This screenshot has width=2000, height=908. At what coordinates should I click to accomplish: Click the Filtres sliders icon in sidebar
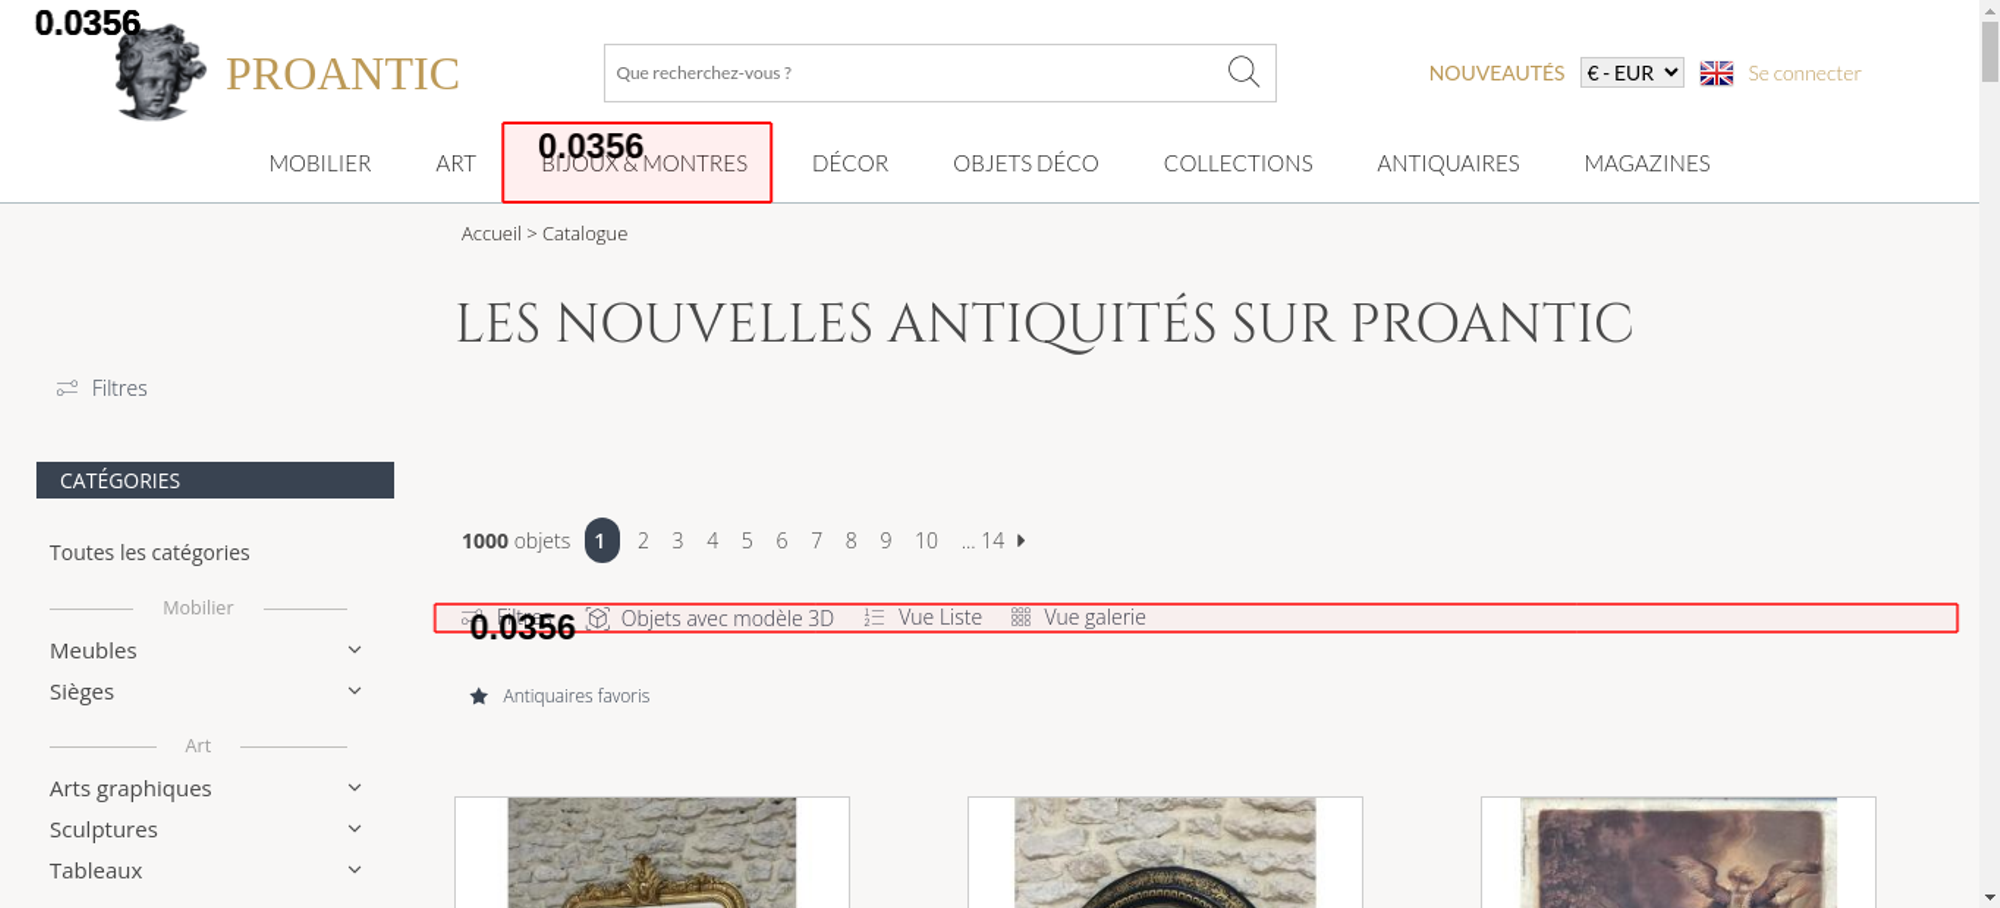tap(67, 388)
